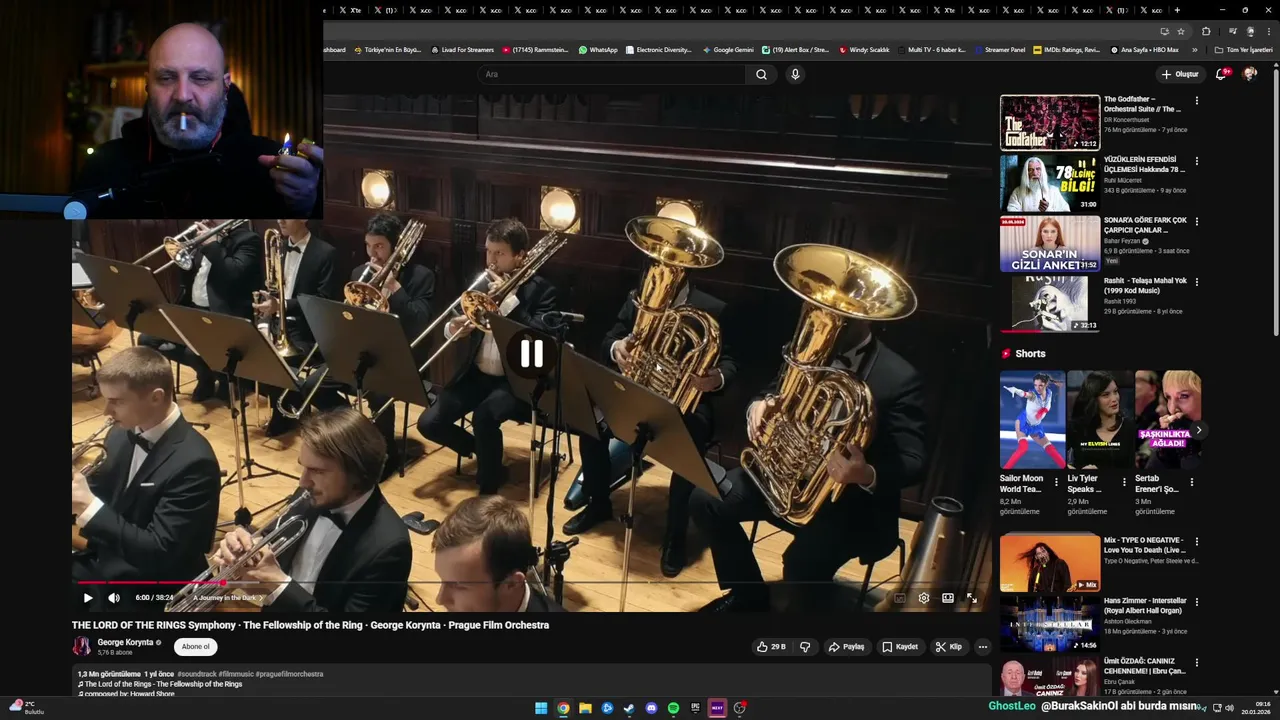Open the browser extensions puzzle icon
The image size is (1280, 720).
[1206, 31]
